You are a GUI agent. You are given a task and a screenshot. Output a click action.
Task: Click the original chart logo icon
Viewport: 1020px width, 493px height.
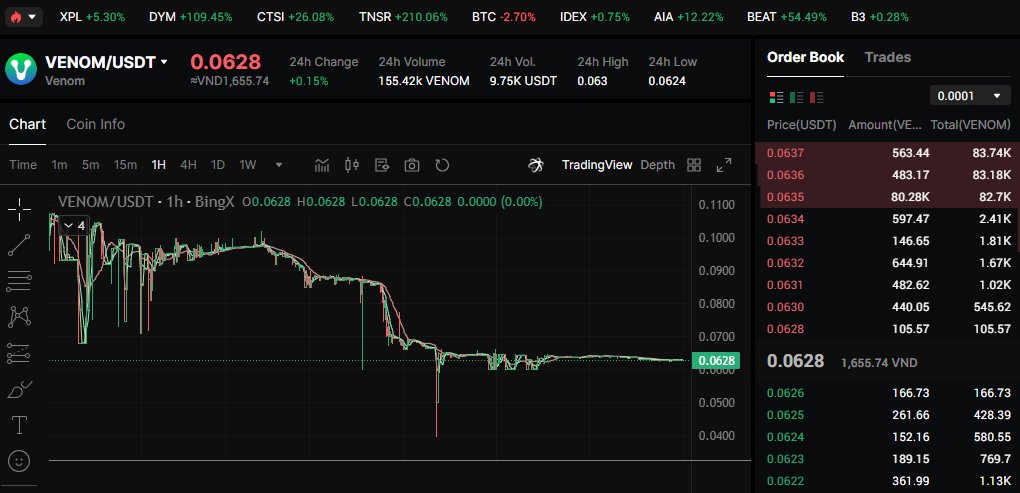coord(536,165)
